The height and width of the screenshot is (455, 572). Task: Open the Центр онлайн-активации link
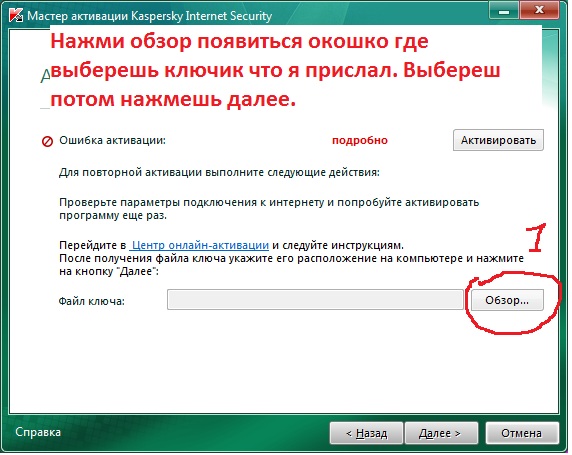pyautogui.click(x=200, y=245)
